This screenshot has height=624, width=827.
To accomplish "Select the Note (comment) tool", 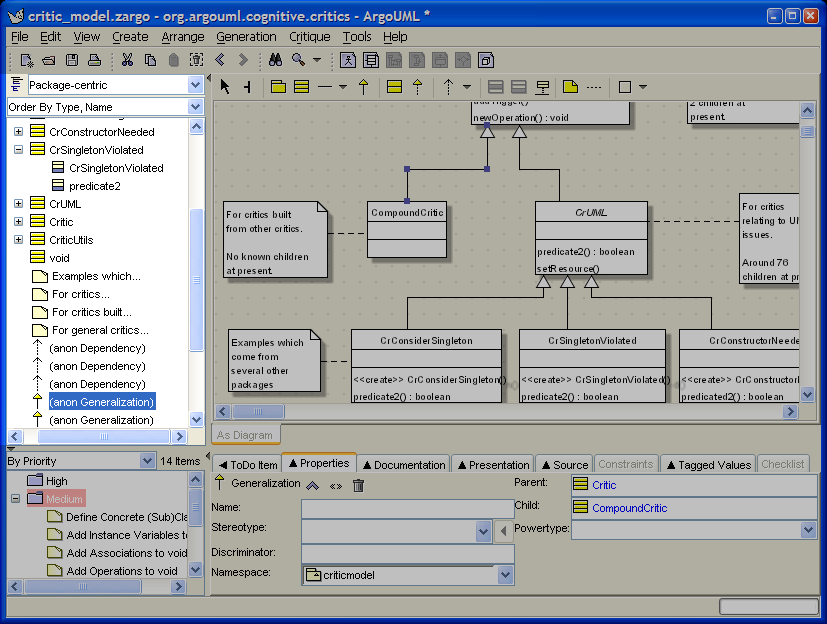I will (570, 87).
